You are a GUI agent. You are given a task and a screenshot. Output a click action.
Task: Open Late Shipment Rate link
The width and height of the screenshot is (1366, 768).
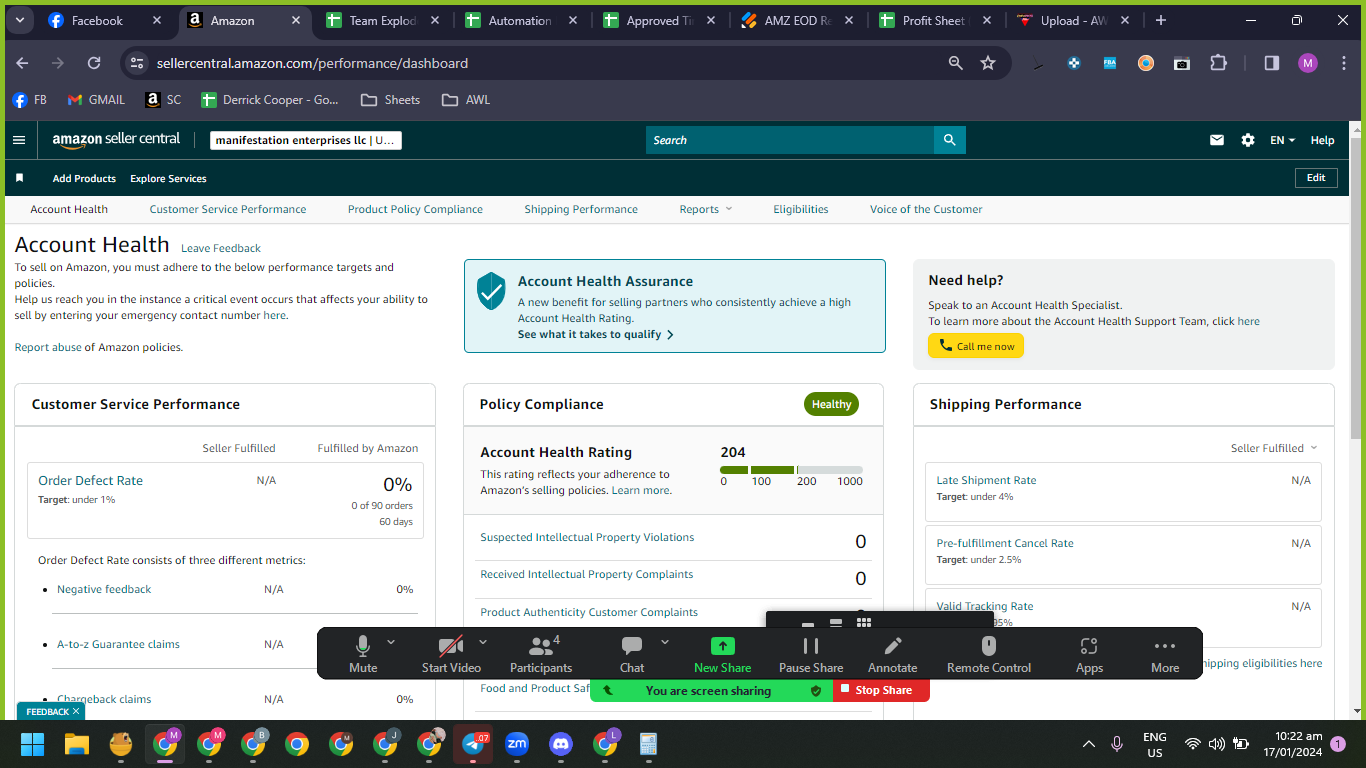(x=986, y=481)
